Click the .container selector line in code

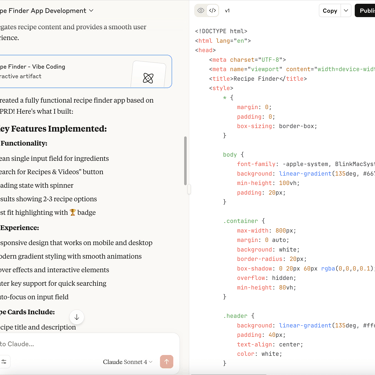(x=244, y=221)
